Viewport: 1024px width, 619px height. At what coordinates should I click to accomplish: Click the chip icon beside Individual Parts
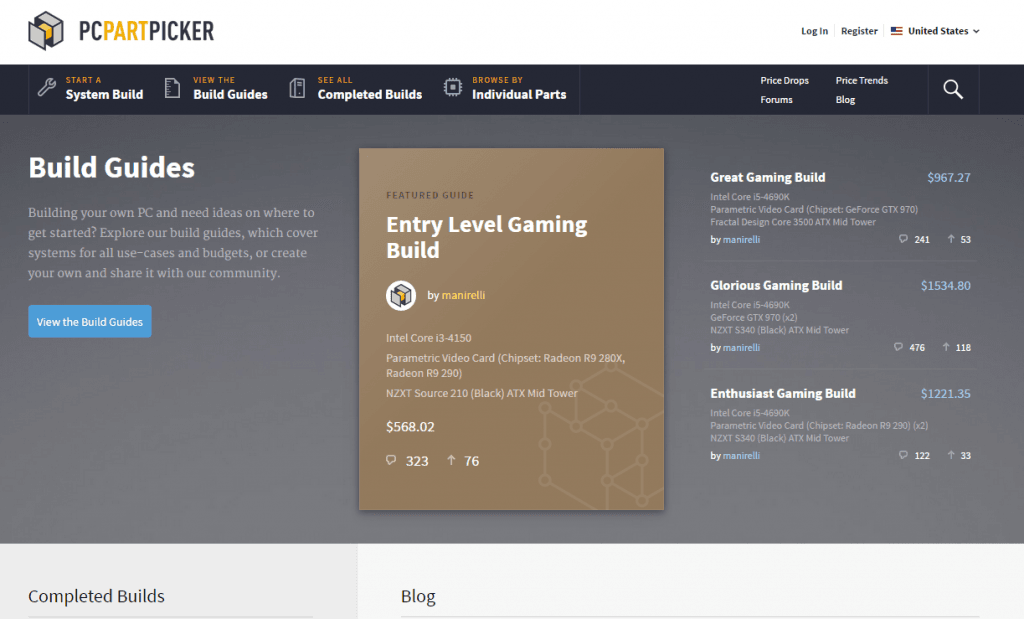tap(453, 87)
